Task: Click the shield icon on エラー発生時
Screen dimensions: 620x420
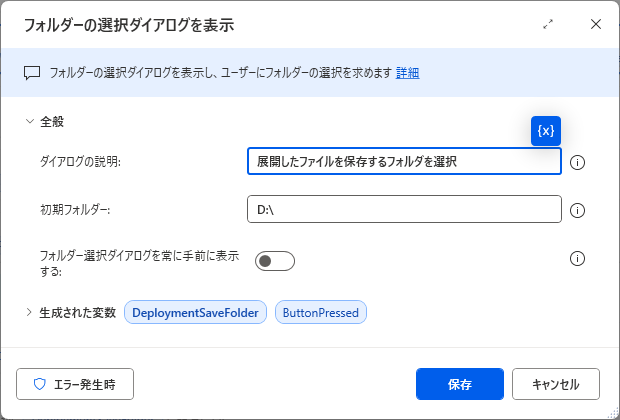Action: (x=40, y=384)
